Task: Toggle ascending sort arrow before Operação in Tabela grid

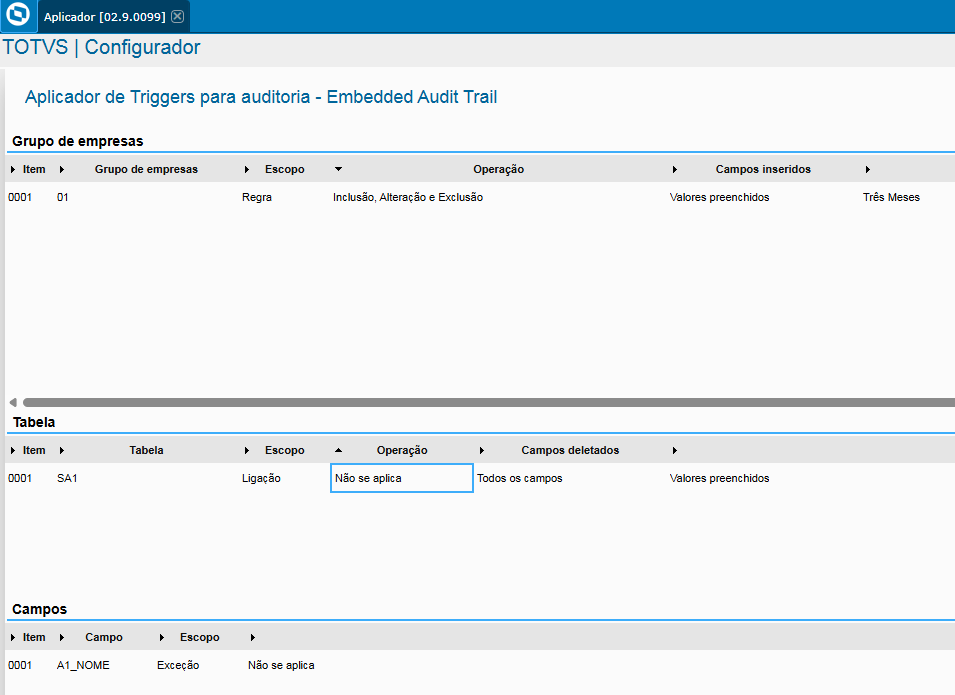Action: point(339,450)
